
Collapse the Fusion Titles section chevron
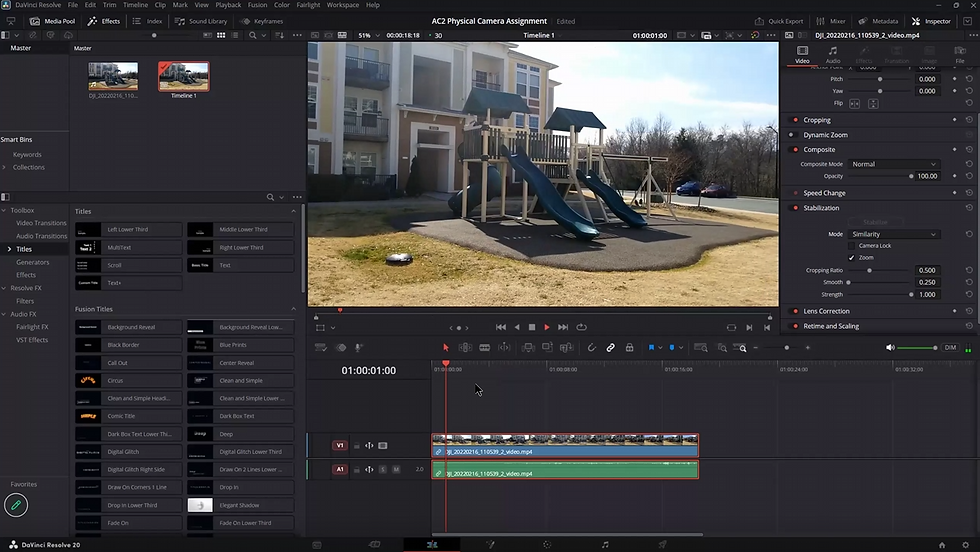tap(293, 309)
